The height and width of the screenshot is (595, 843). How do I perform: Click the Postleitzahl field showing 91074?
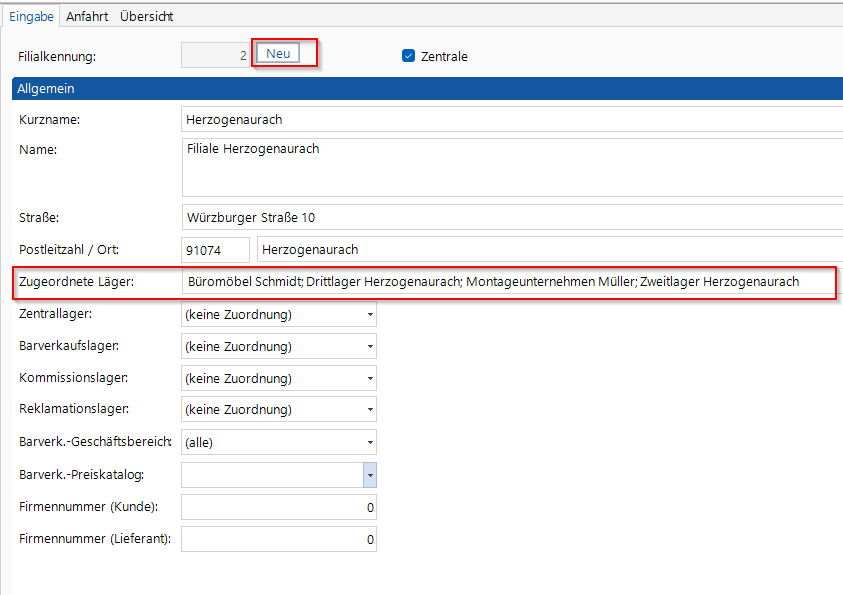(x=215, y=249)
